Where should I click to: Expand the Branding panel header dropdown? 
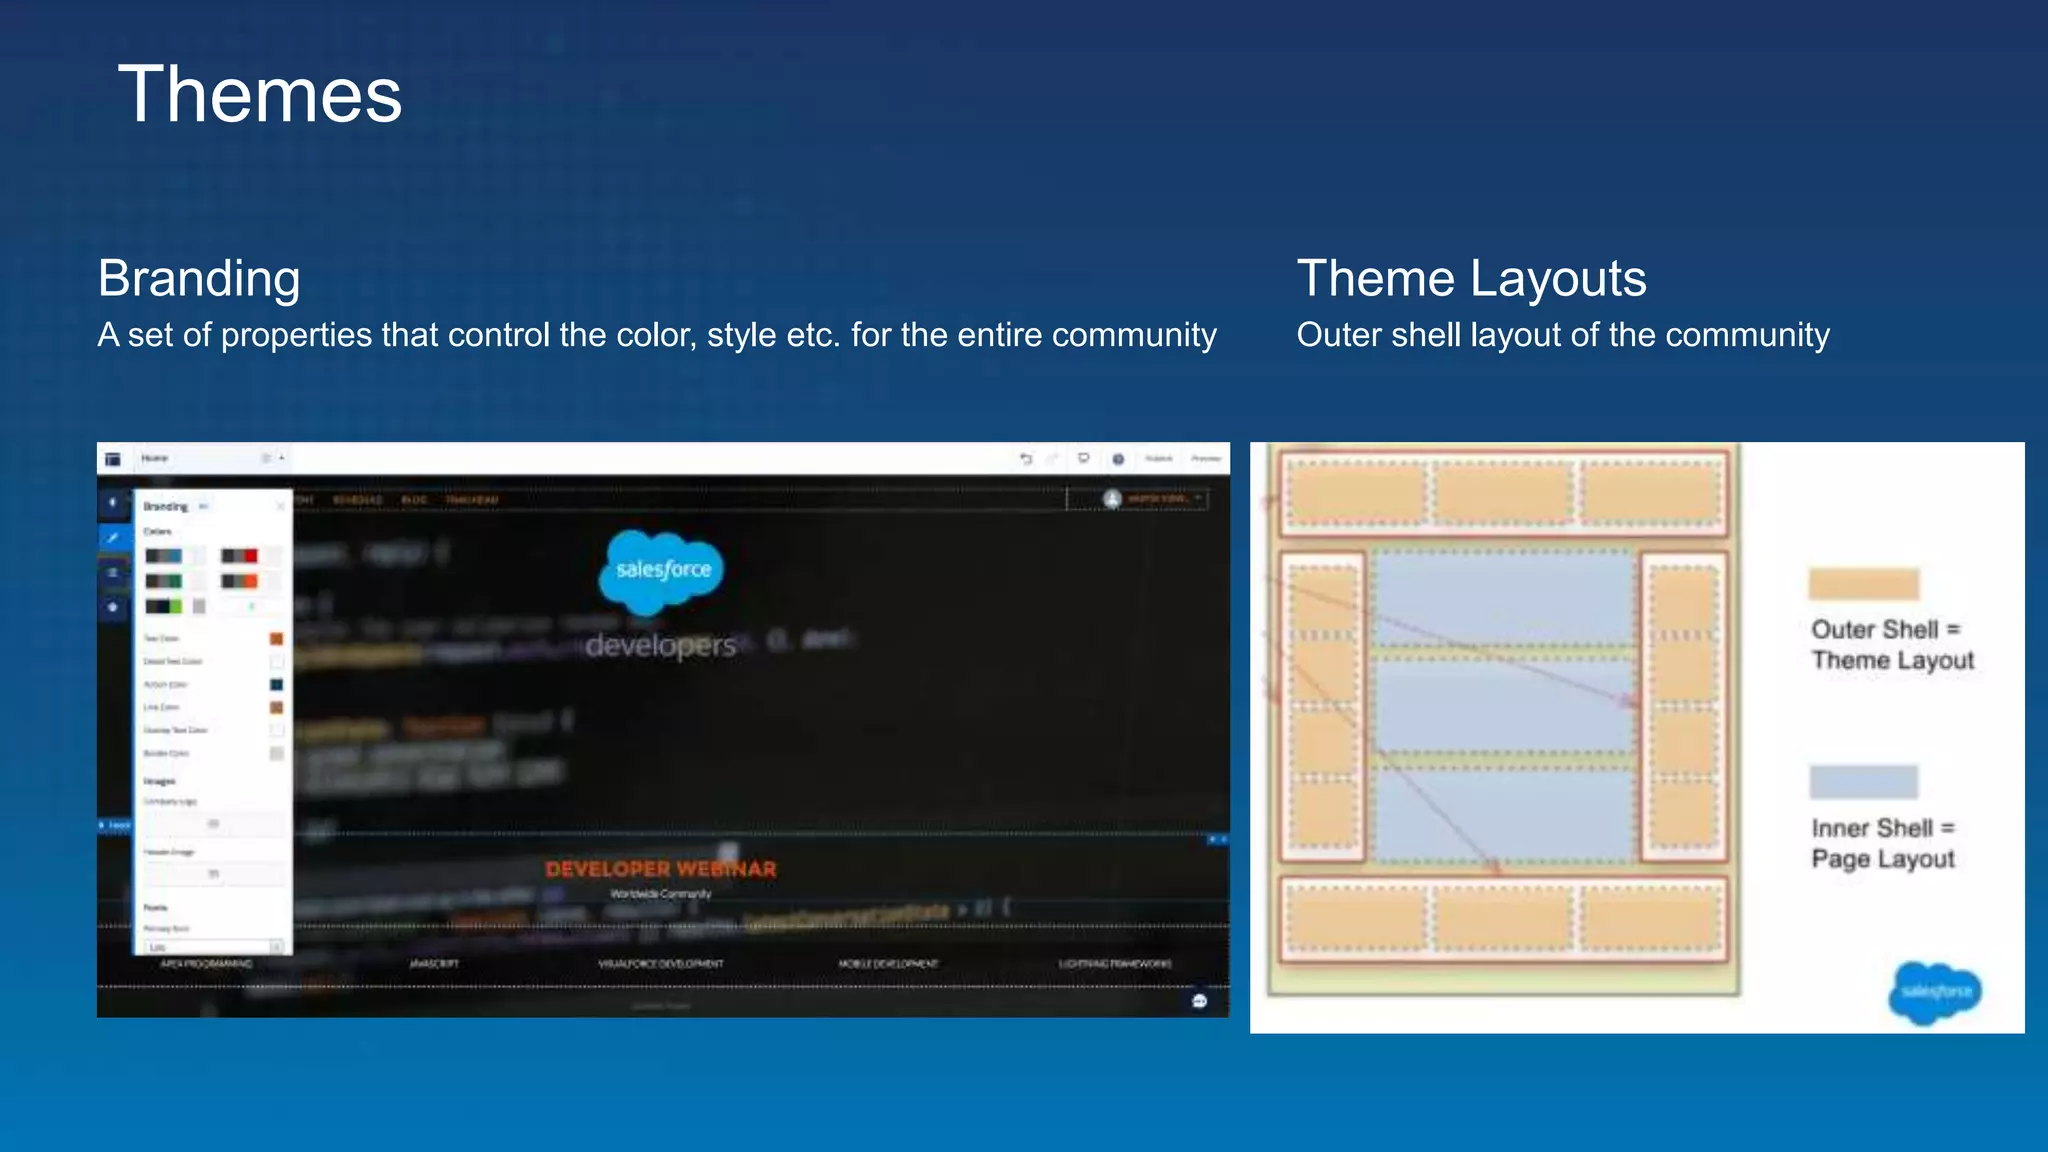[x=203, y=507]
